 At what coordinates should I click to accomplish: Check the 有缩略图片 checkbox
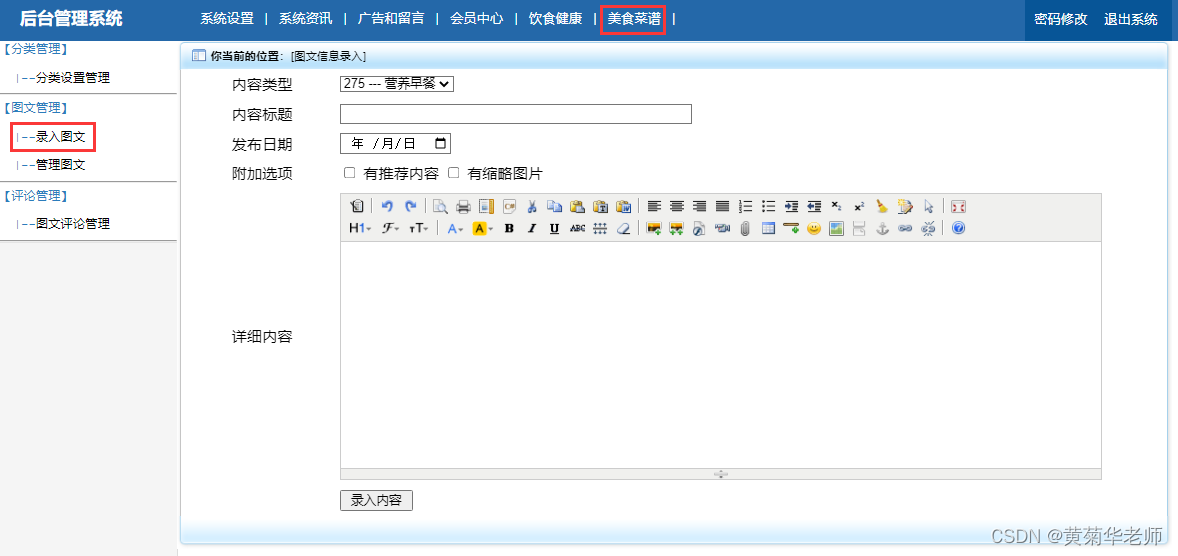[x=453, y=173]
